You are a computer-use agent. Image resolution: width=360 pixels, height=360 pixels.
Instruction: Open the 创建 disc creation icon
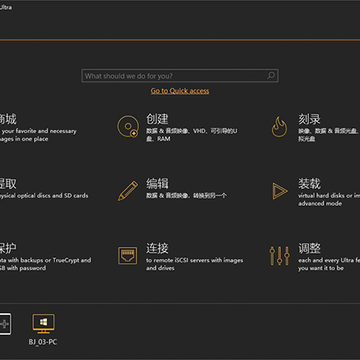(x=128, y=126)
